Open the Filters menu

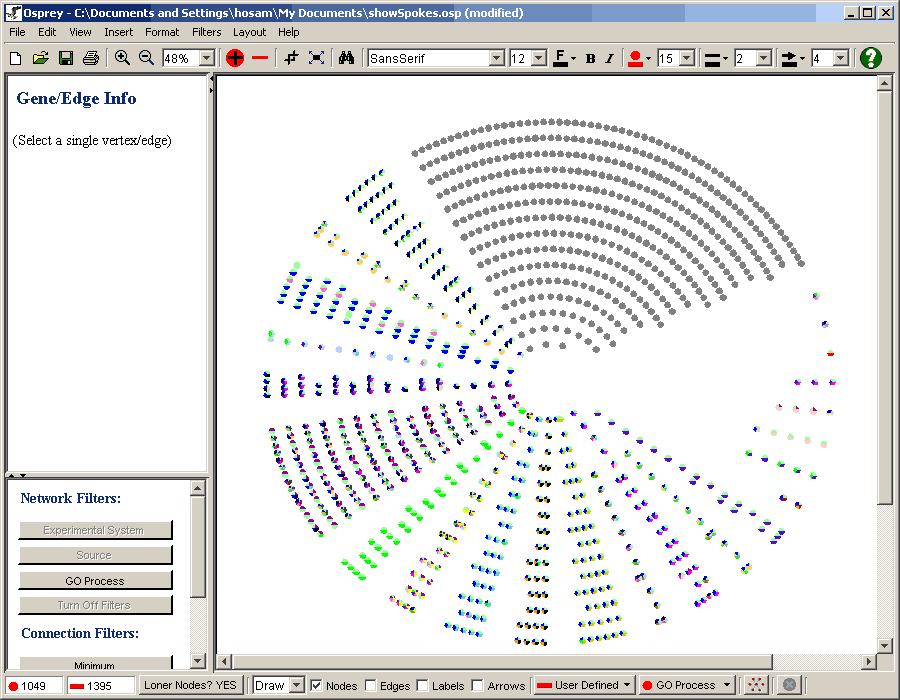tap(206, 32)
